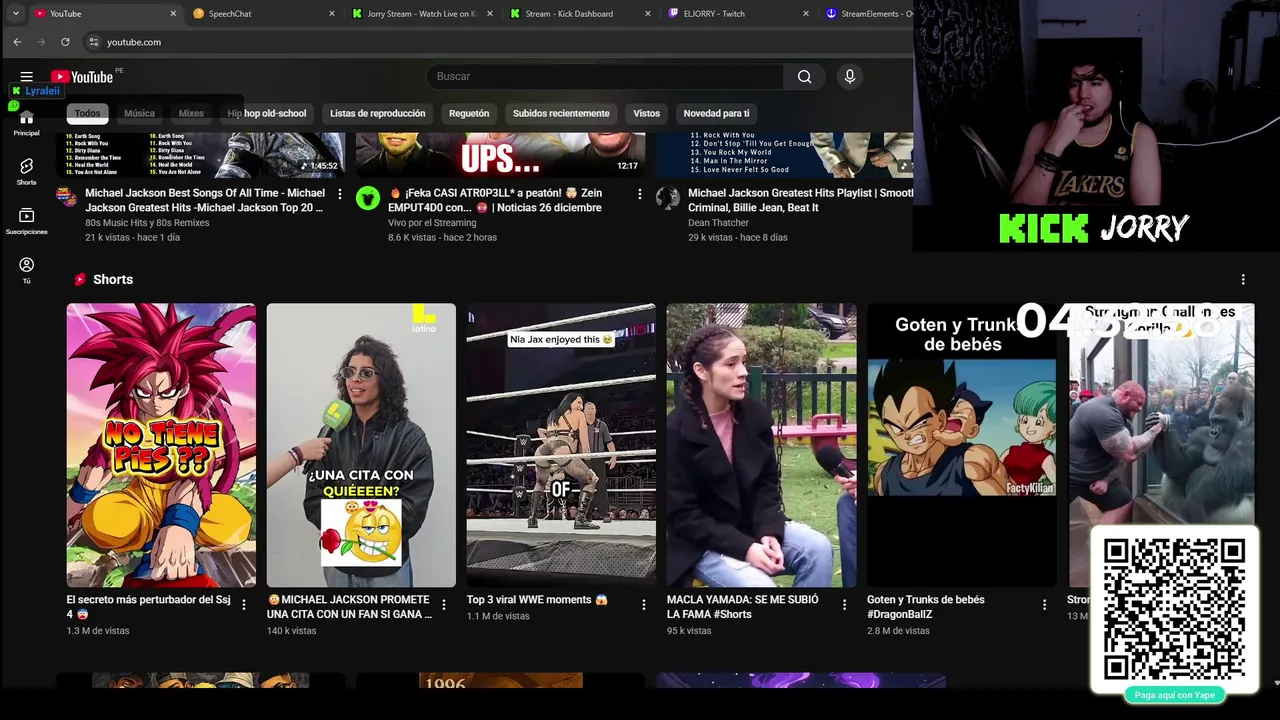Open 80s Music Hits channel name link

(147, 223)
